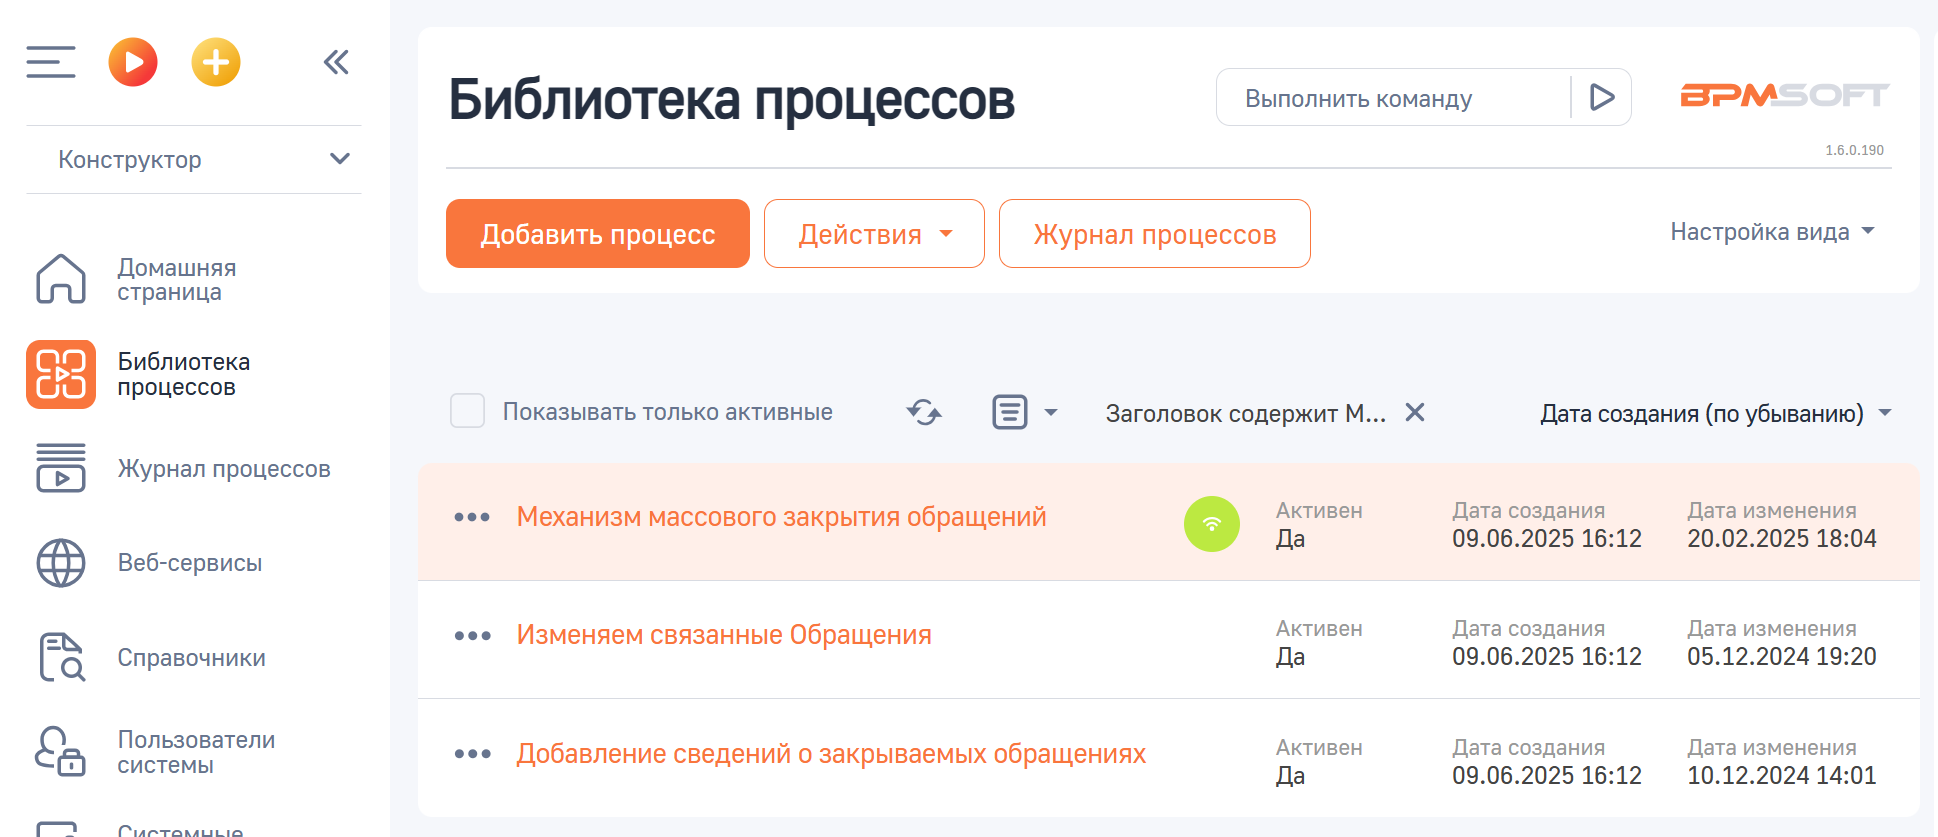The image size is (1938, 837).
Task: Open Пользователи системы section
Action: click(194, 752)
